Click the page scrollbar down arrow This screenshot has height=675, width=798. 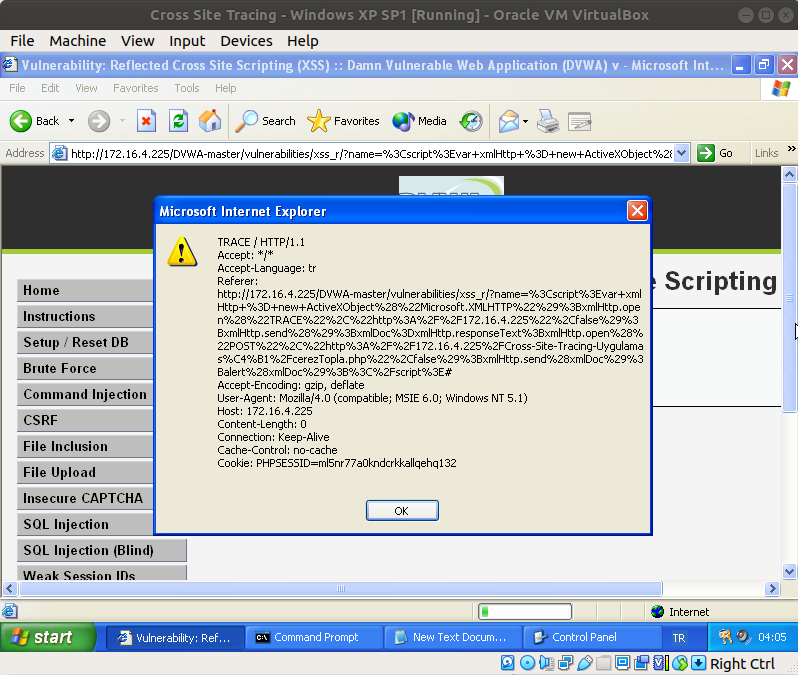point(789,571)
